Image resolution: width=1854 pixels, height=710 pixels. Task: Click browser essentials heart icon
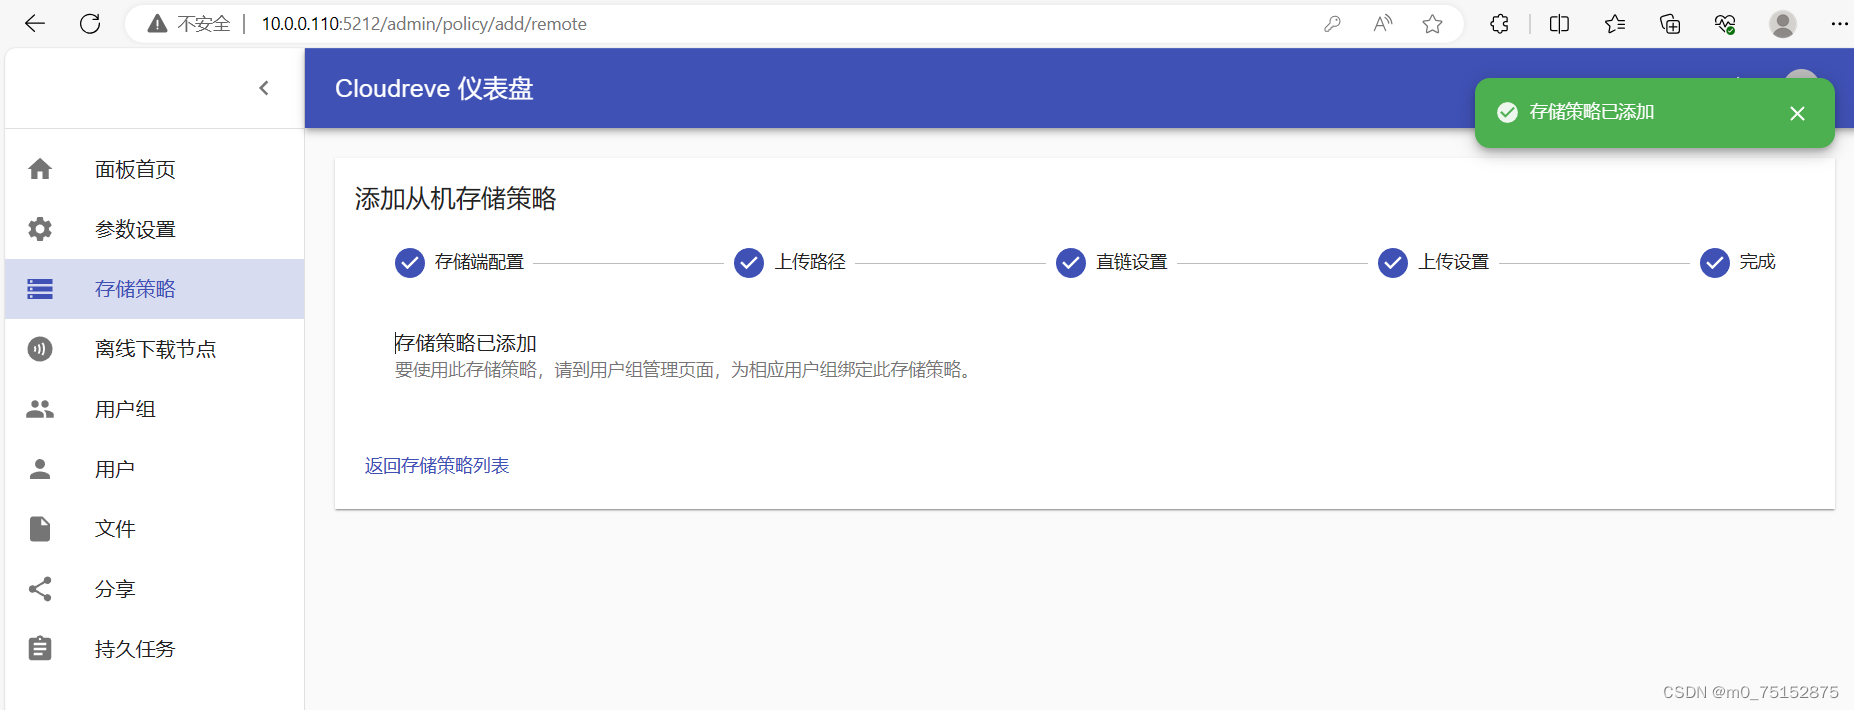[x=1725, y=24]
